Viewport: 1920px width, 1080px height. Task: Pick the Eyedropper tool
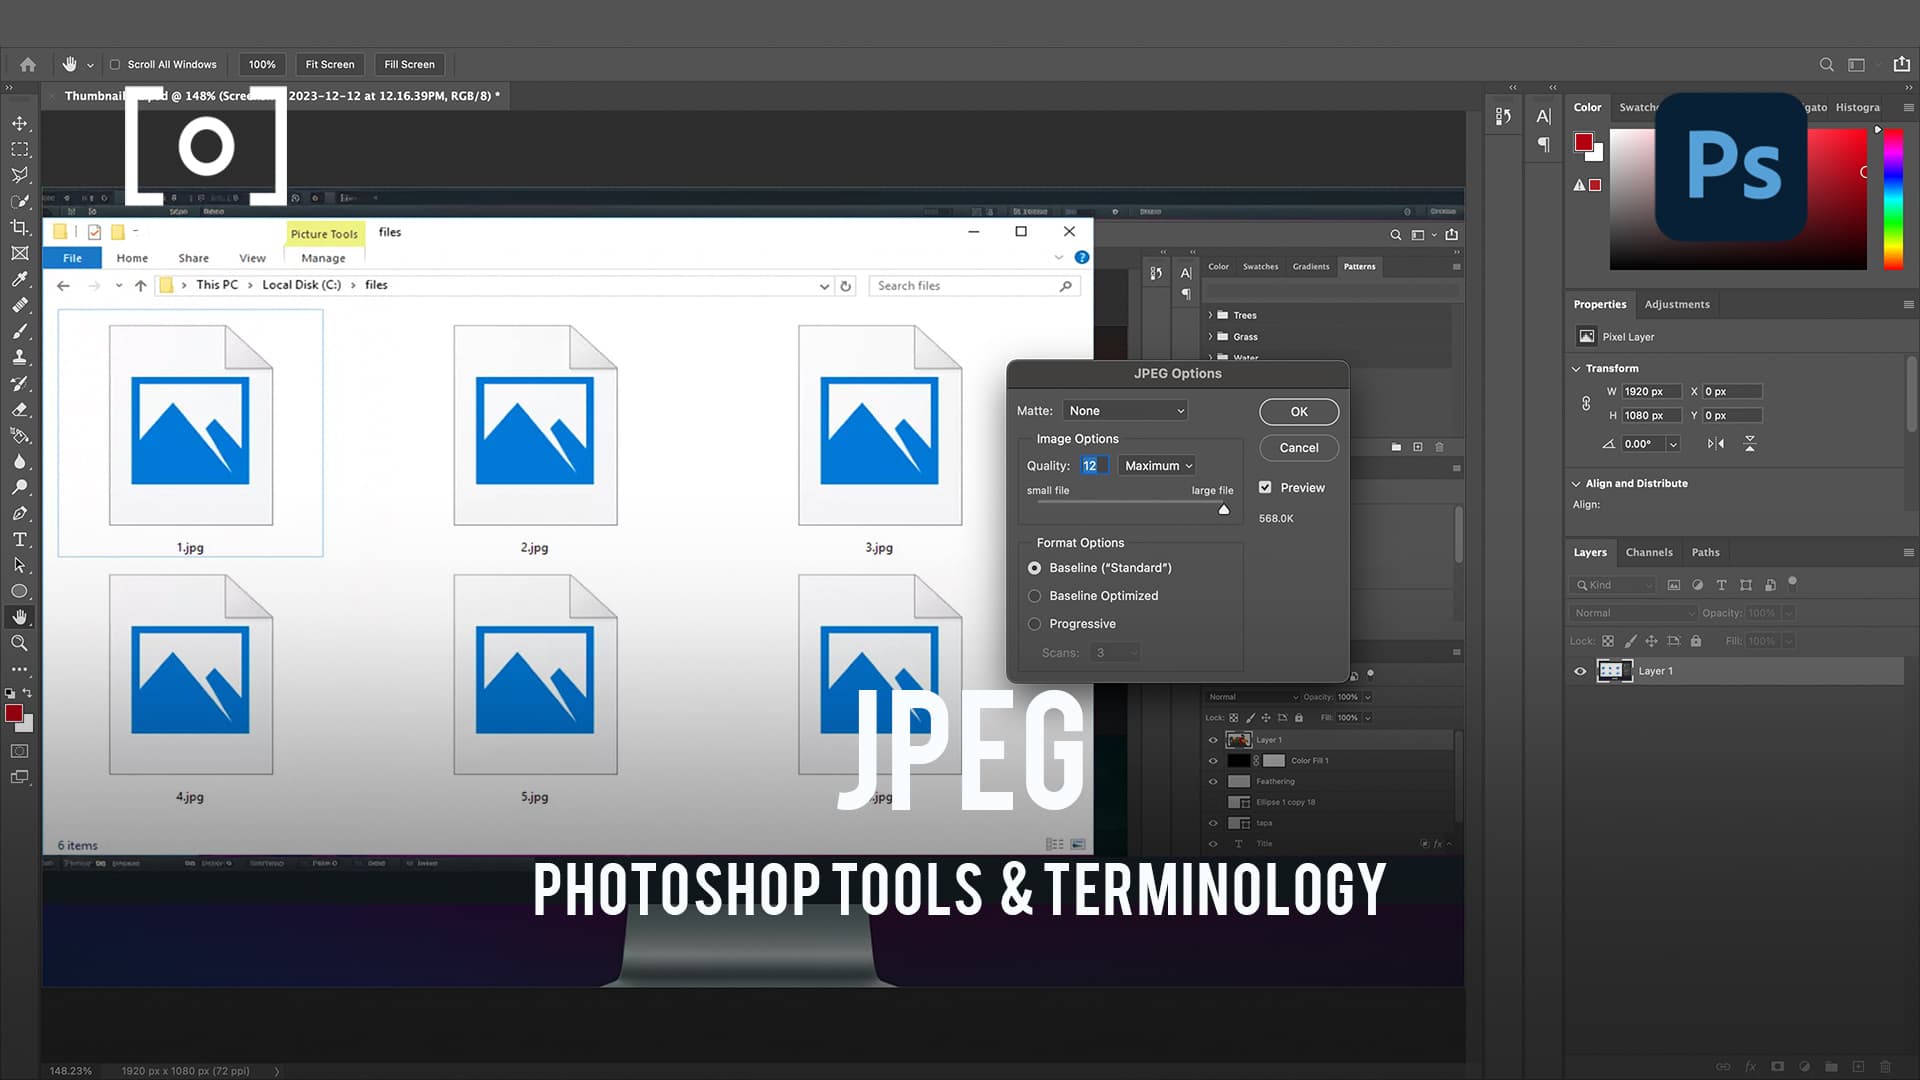20,280
